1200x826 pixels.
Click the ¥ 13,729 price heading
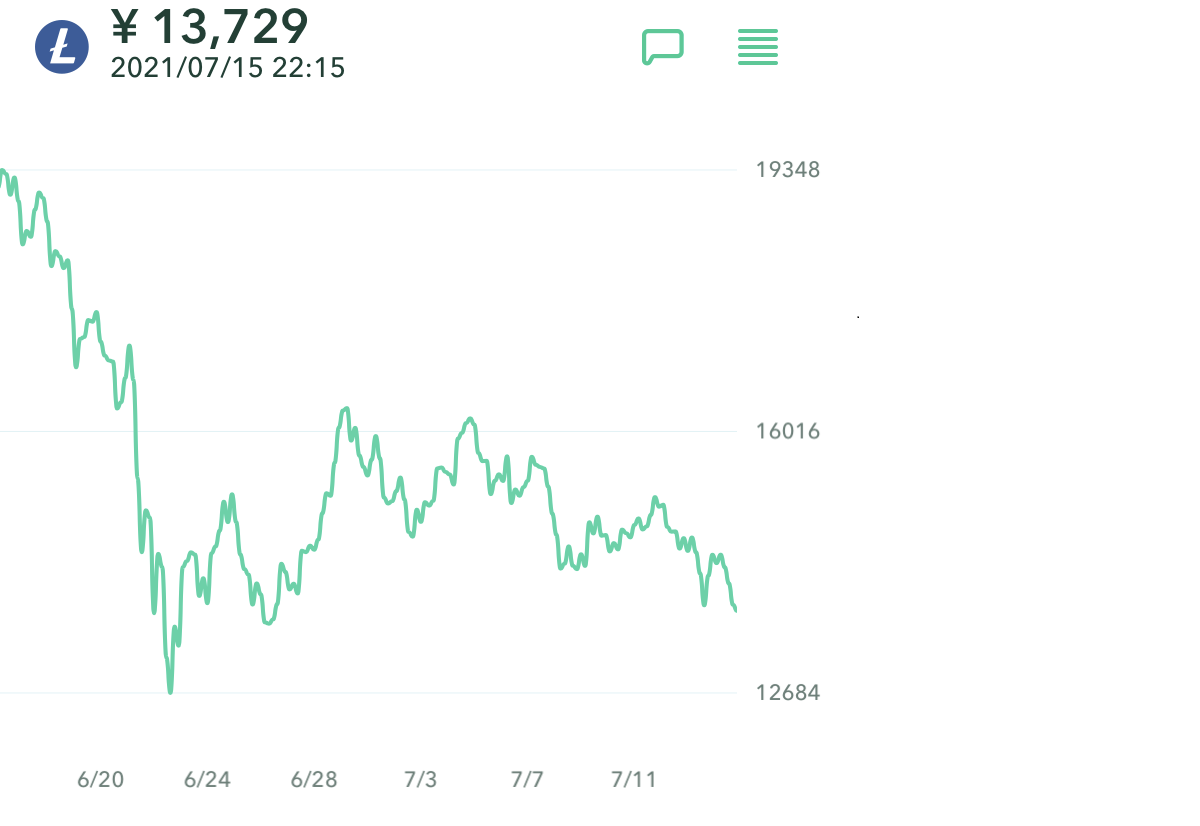[209, 26]
